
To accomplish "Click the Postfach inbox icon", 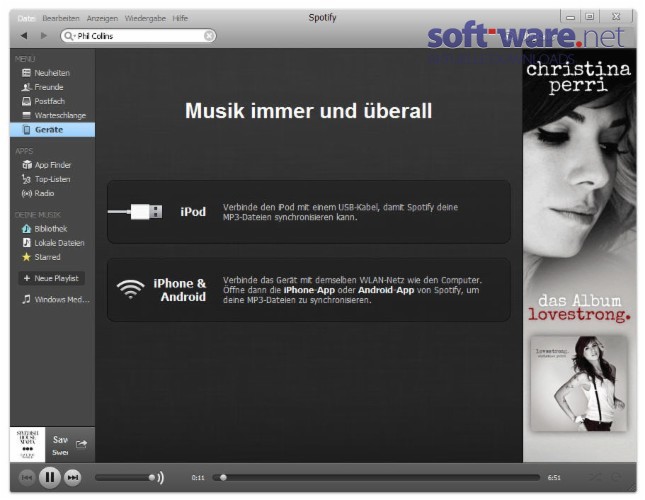I will pyautogui.click(x=26, y=101).
